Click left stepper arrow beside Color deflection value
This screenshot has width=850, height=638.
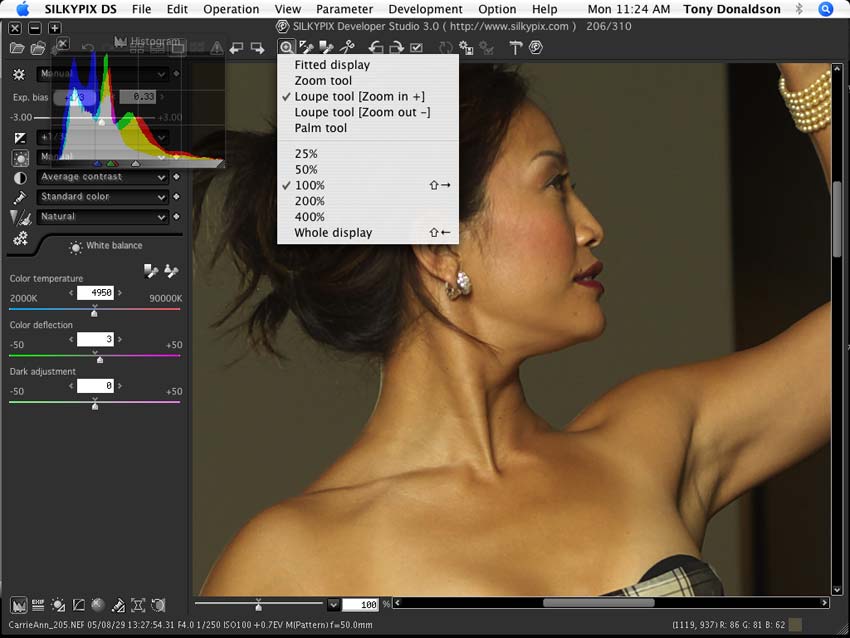coord(71,339)
